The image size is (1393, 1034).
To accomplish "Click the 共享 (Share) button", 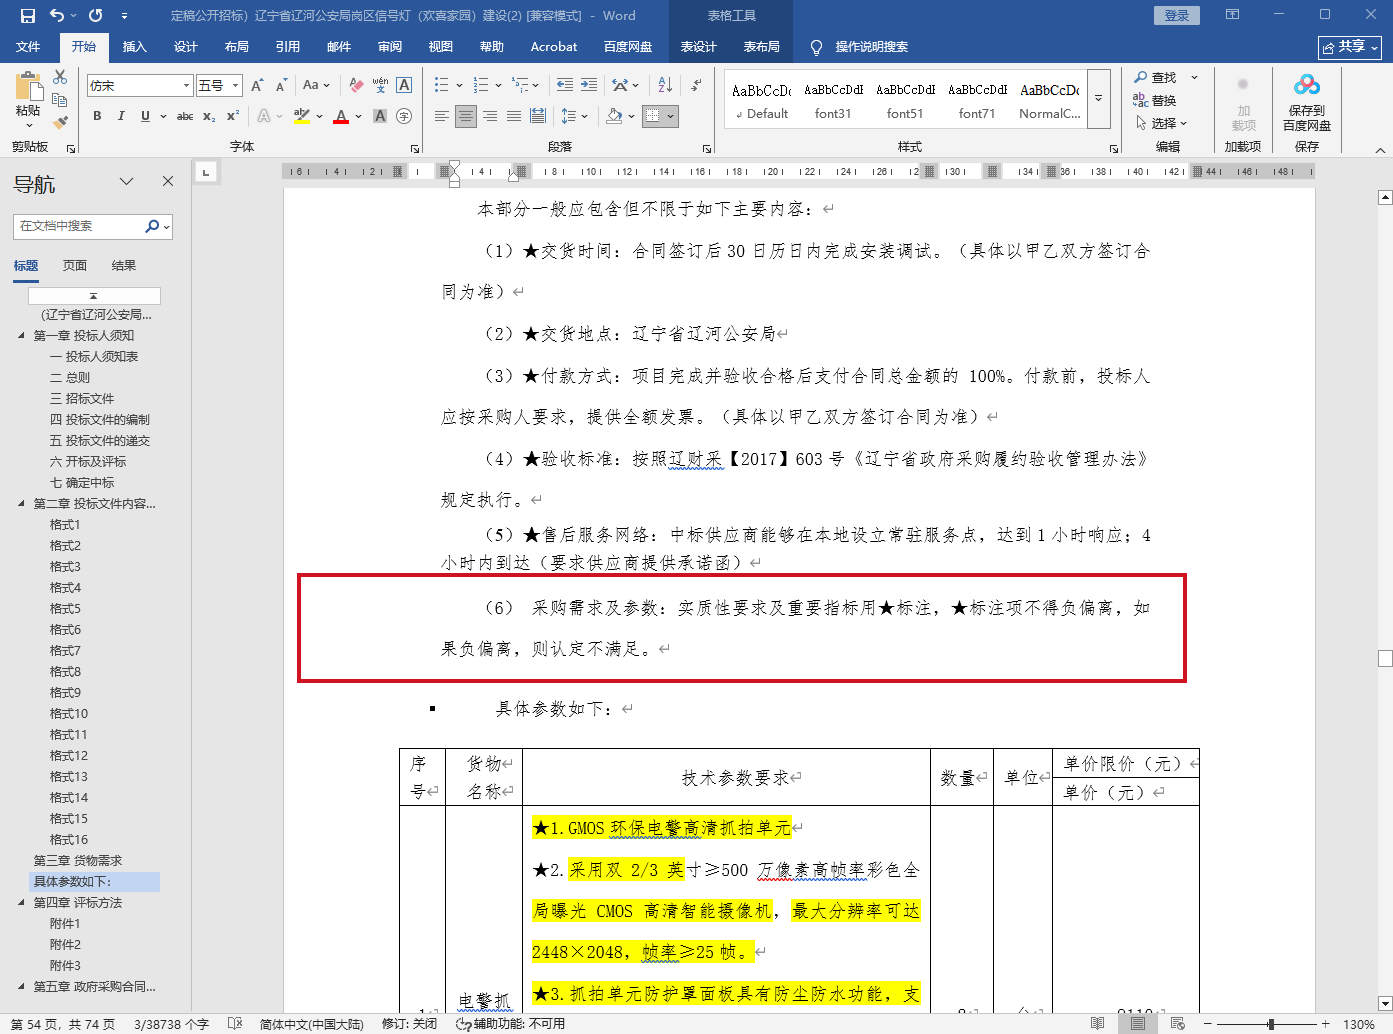I will 1350,47.
